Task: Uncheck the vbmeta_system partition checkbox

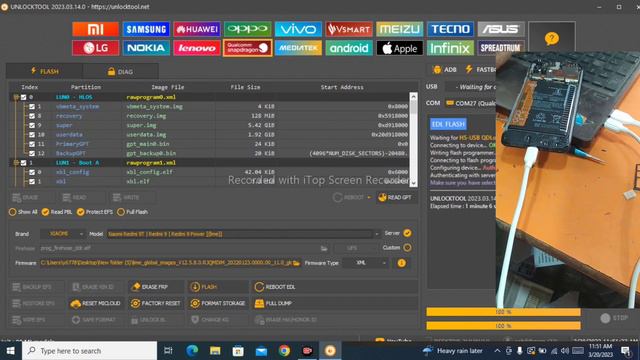Action: [x=32, y=107]
